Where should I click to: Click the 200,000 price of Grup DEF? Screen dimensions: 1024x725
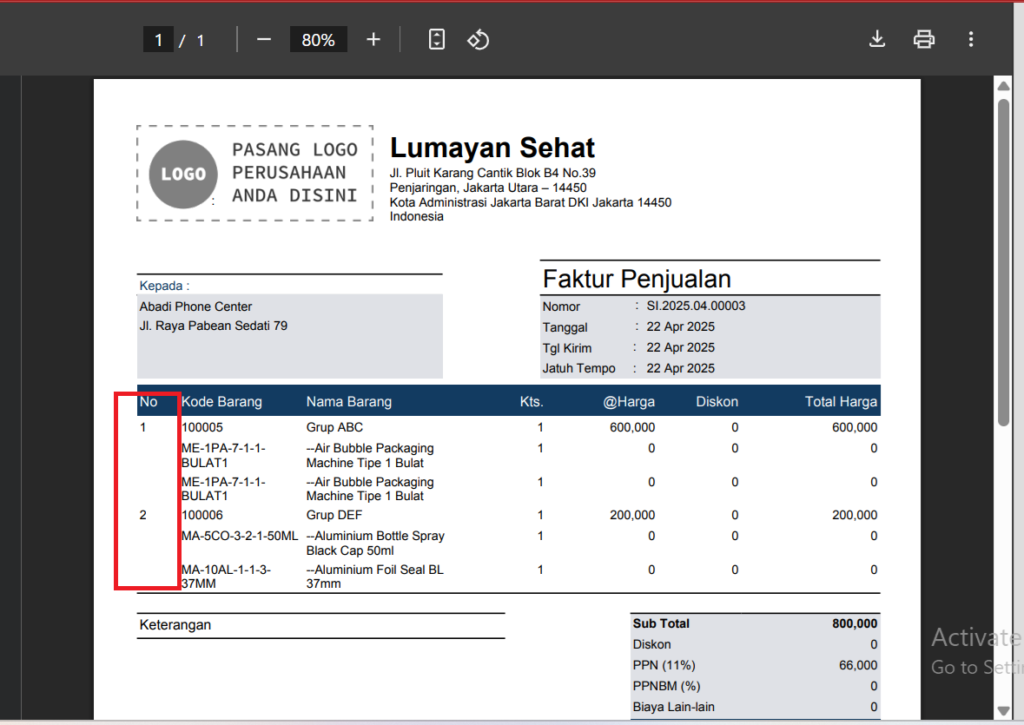click(632, 515)
